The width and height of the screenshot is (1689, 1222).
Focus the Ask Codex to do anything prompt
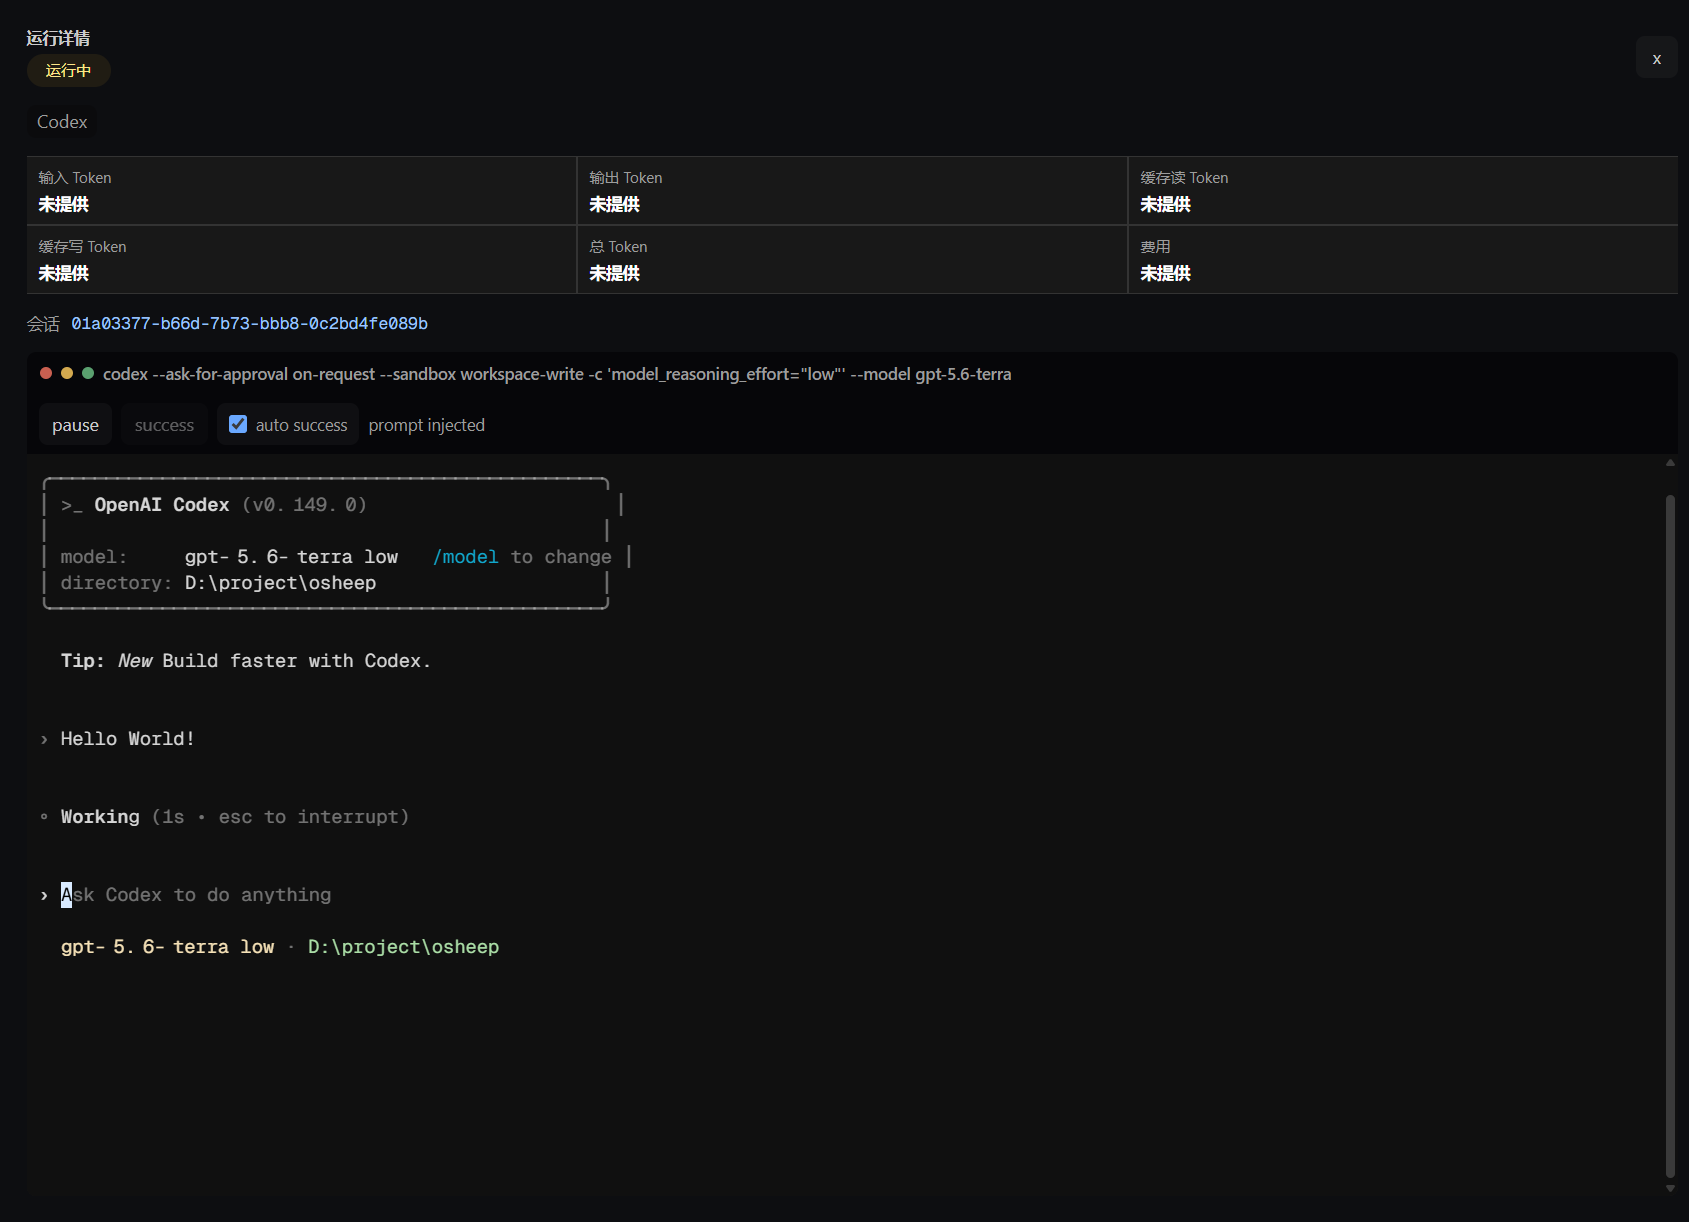pos(196,895)
